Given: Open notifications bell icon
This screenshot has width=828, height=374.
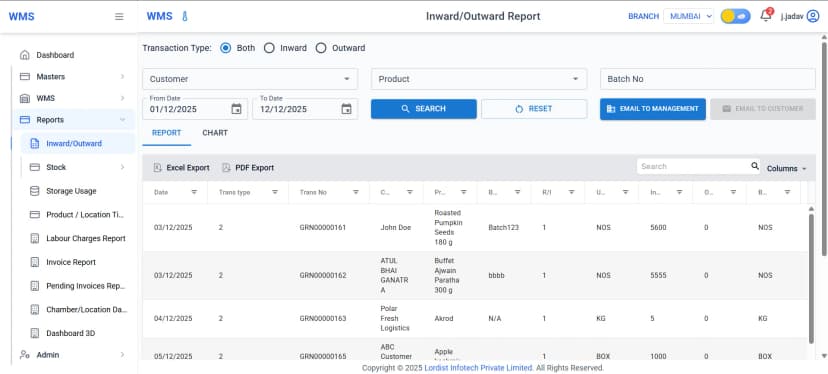Looking at the screenshot, I should [x=765, y=16].
